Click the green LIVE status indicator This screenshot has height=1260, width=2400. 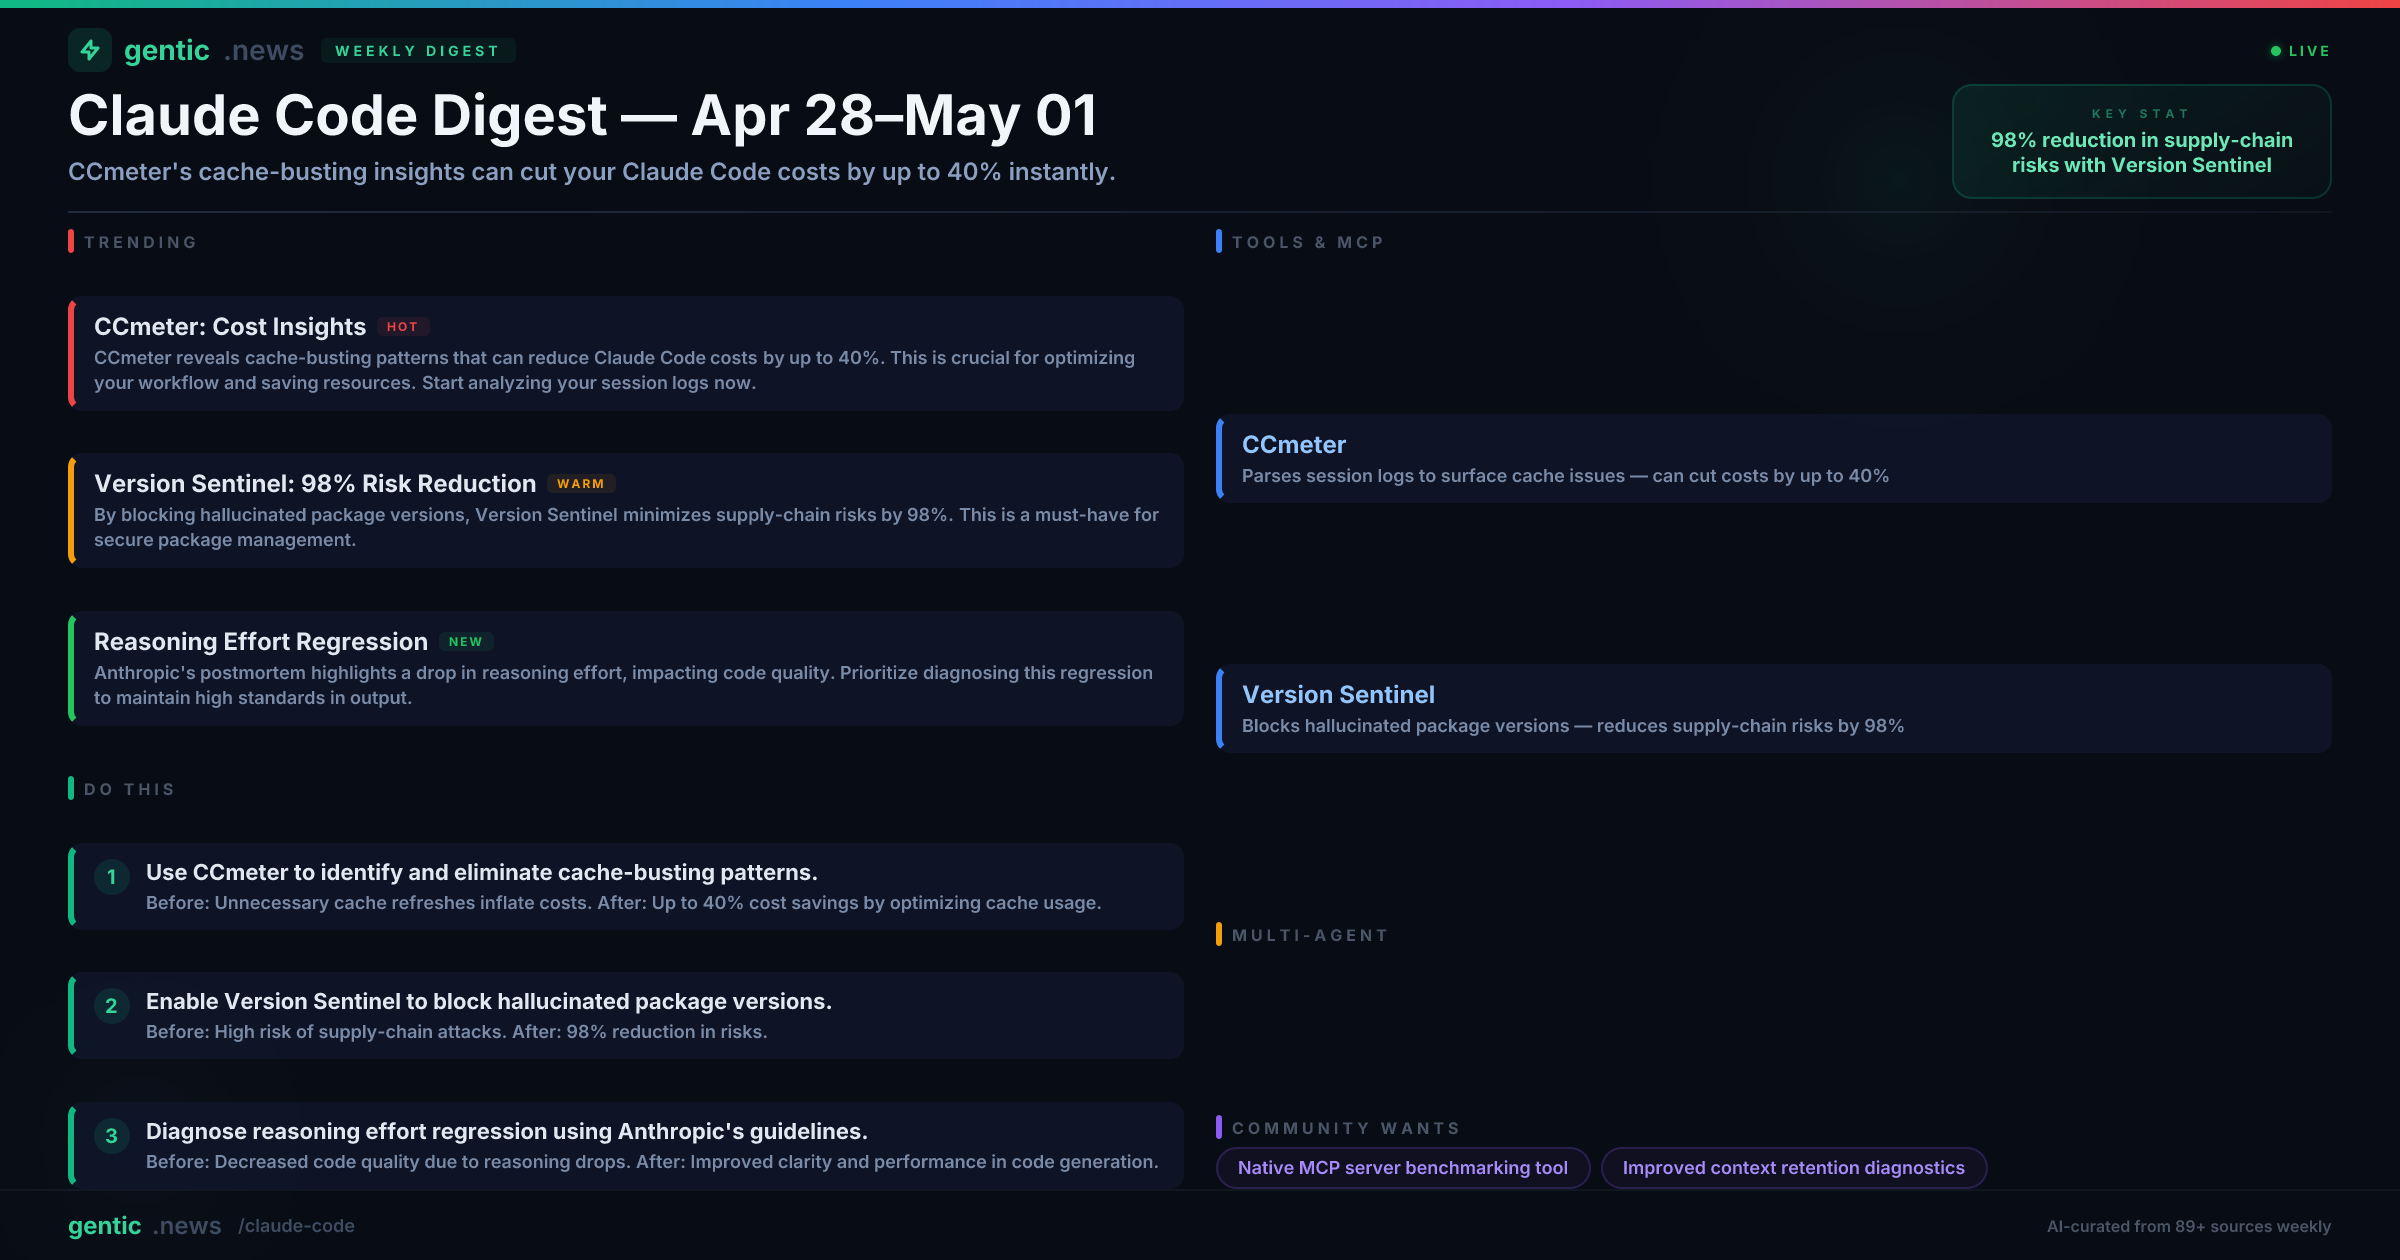[x=2300, y=51]
